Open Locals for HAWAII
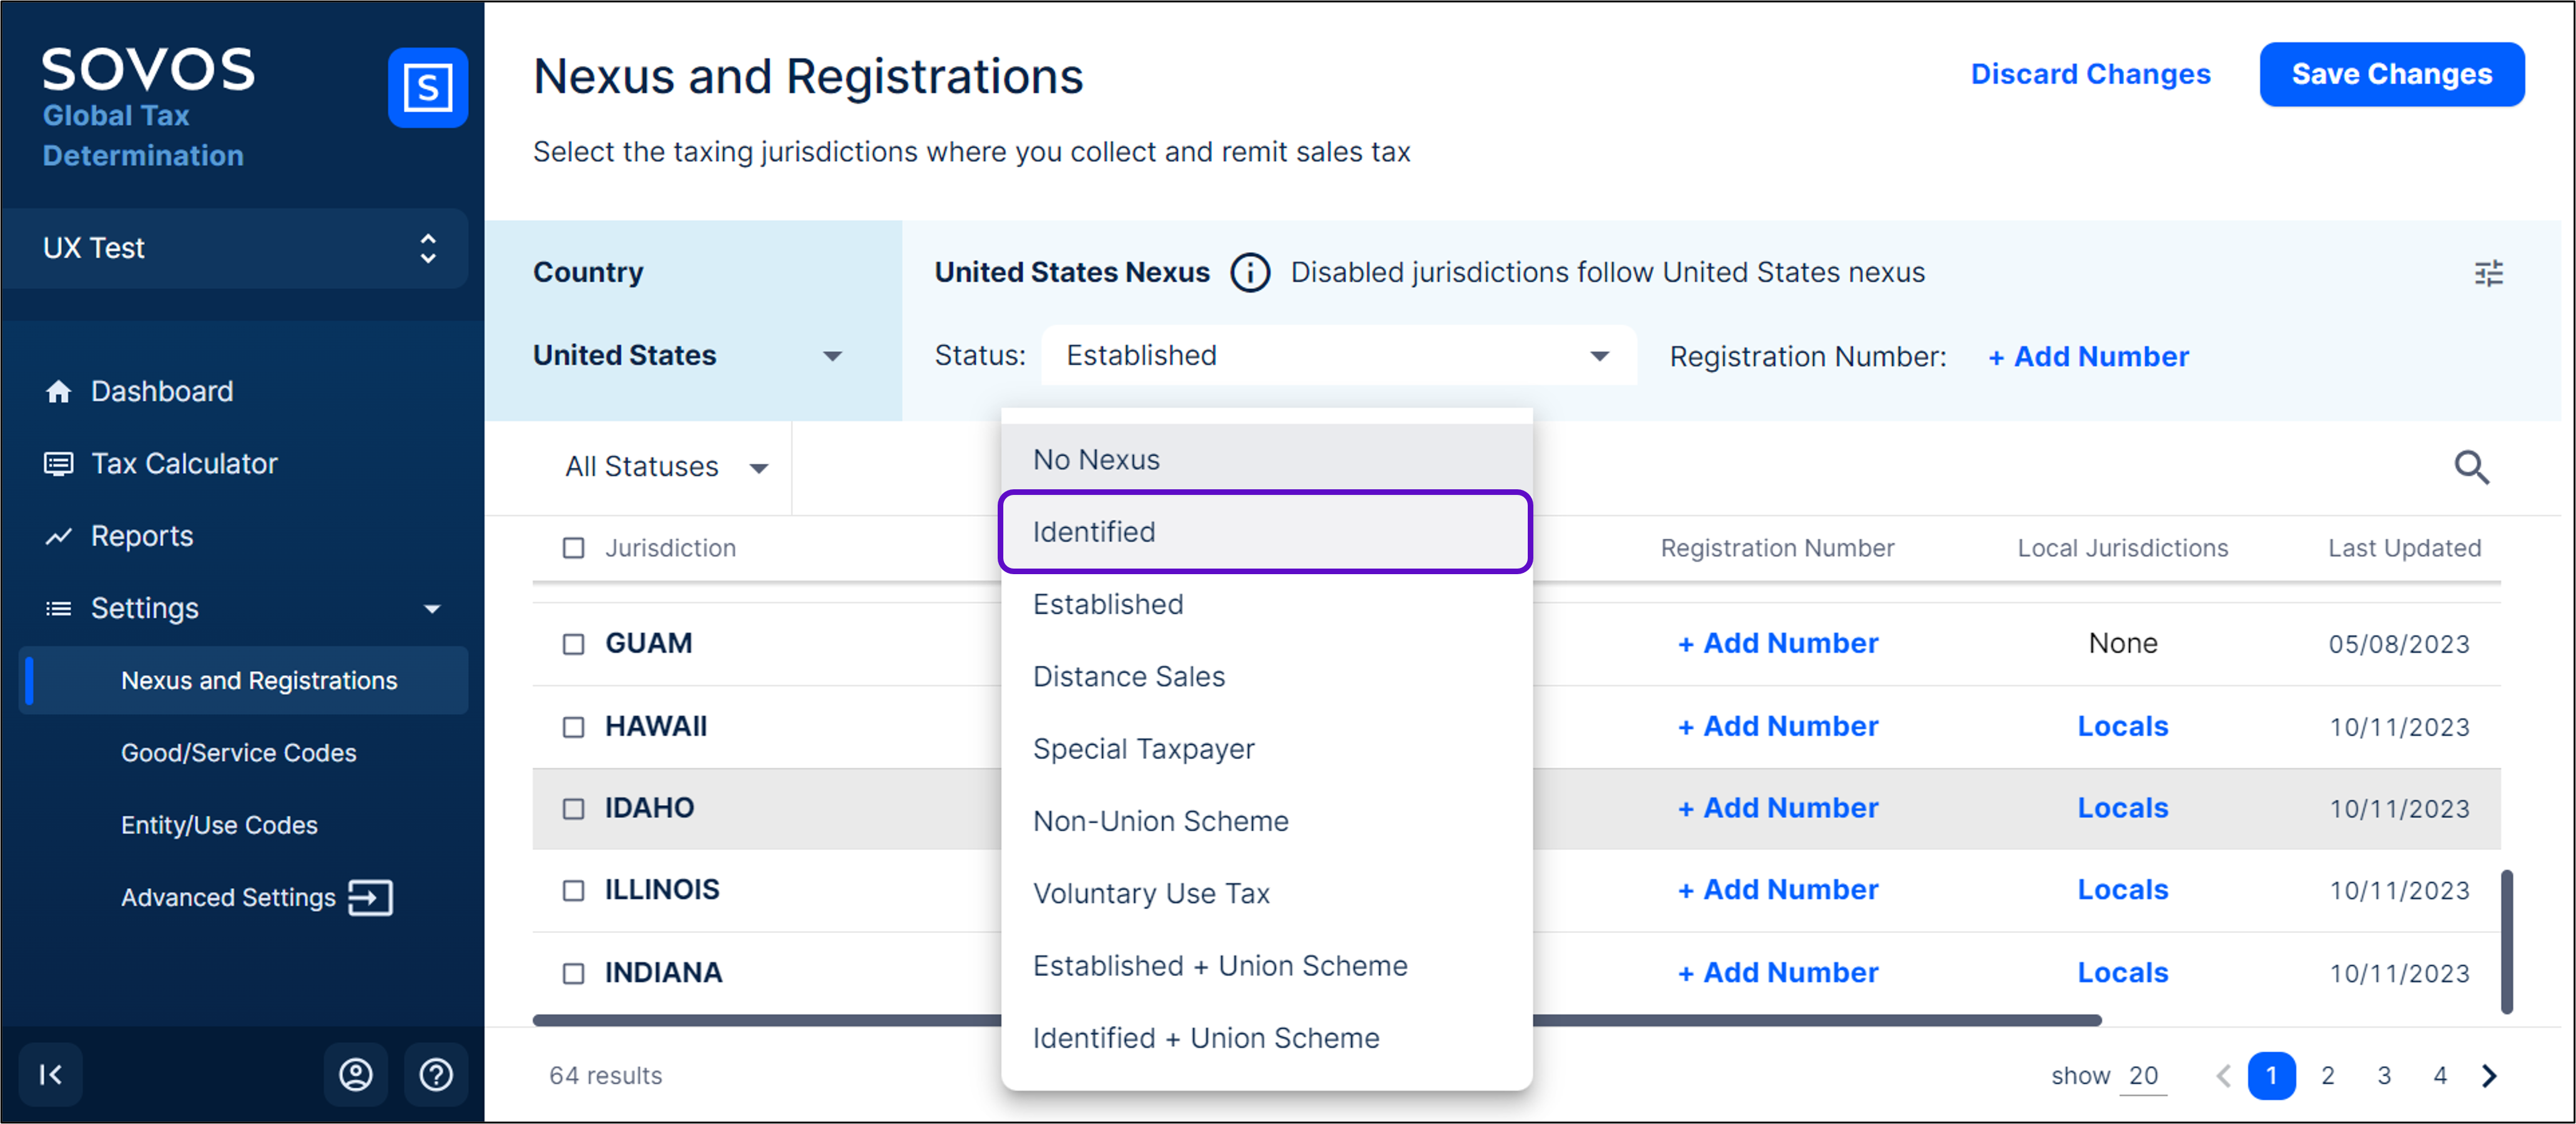This screenshot has width=2576, height=1124. pyautogui.click(x=2123, y=727)
